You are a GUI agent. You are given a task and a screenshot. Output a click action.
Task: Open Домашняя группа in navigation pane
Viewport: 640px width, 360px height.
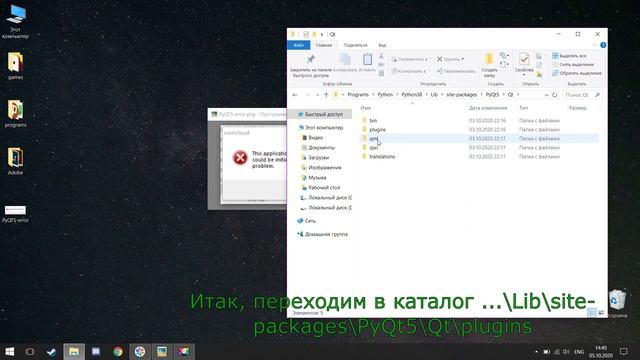coord(322,234)
